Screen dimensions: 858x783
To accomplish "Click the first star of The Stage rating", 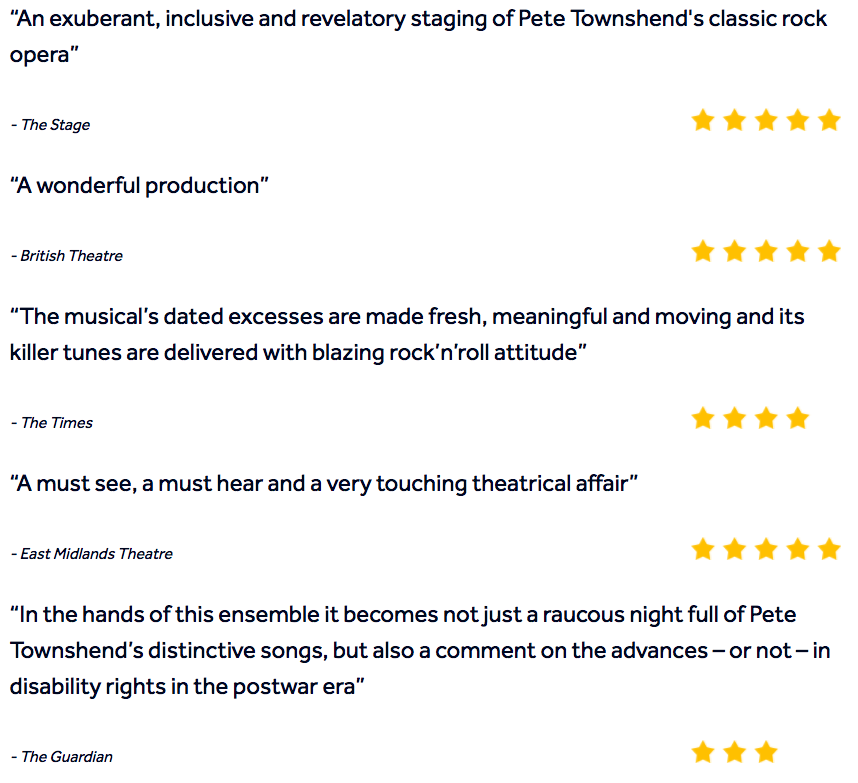I will click(703, 120).
